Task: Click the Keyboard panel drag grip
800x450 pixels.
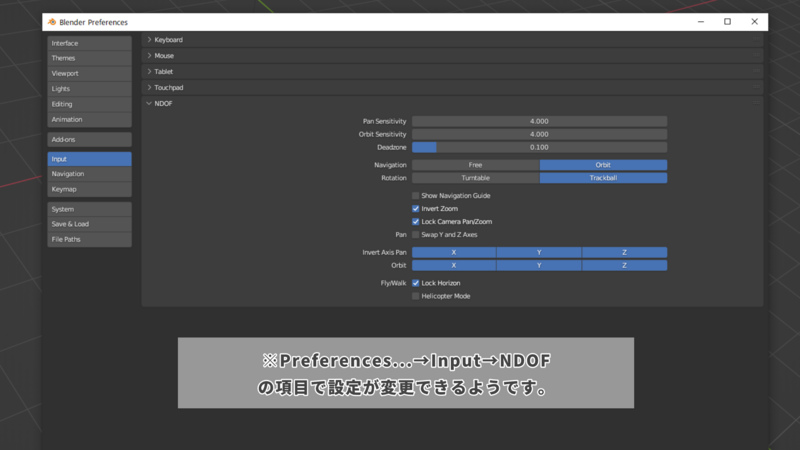Action: click(757, 40)
